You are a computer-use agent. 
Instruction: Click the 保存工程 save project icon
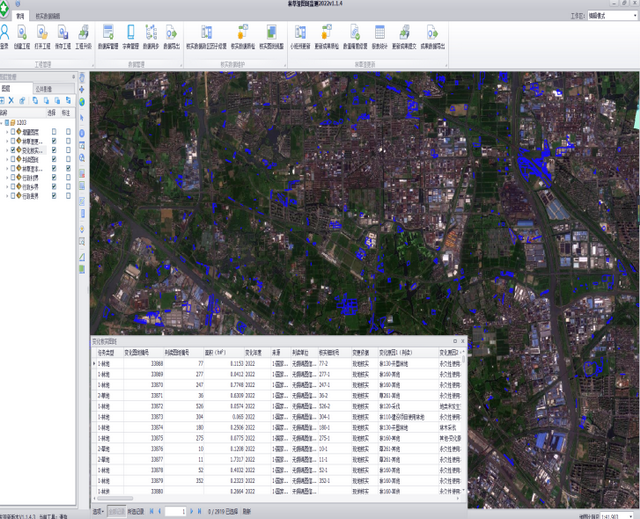[62, 32]
